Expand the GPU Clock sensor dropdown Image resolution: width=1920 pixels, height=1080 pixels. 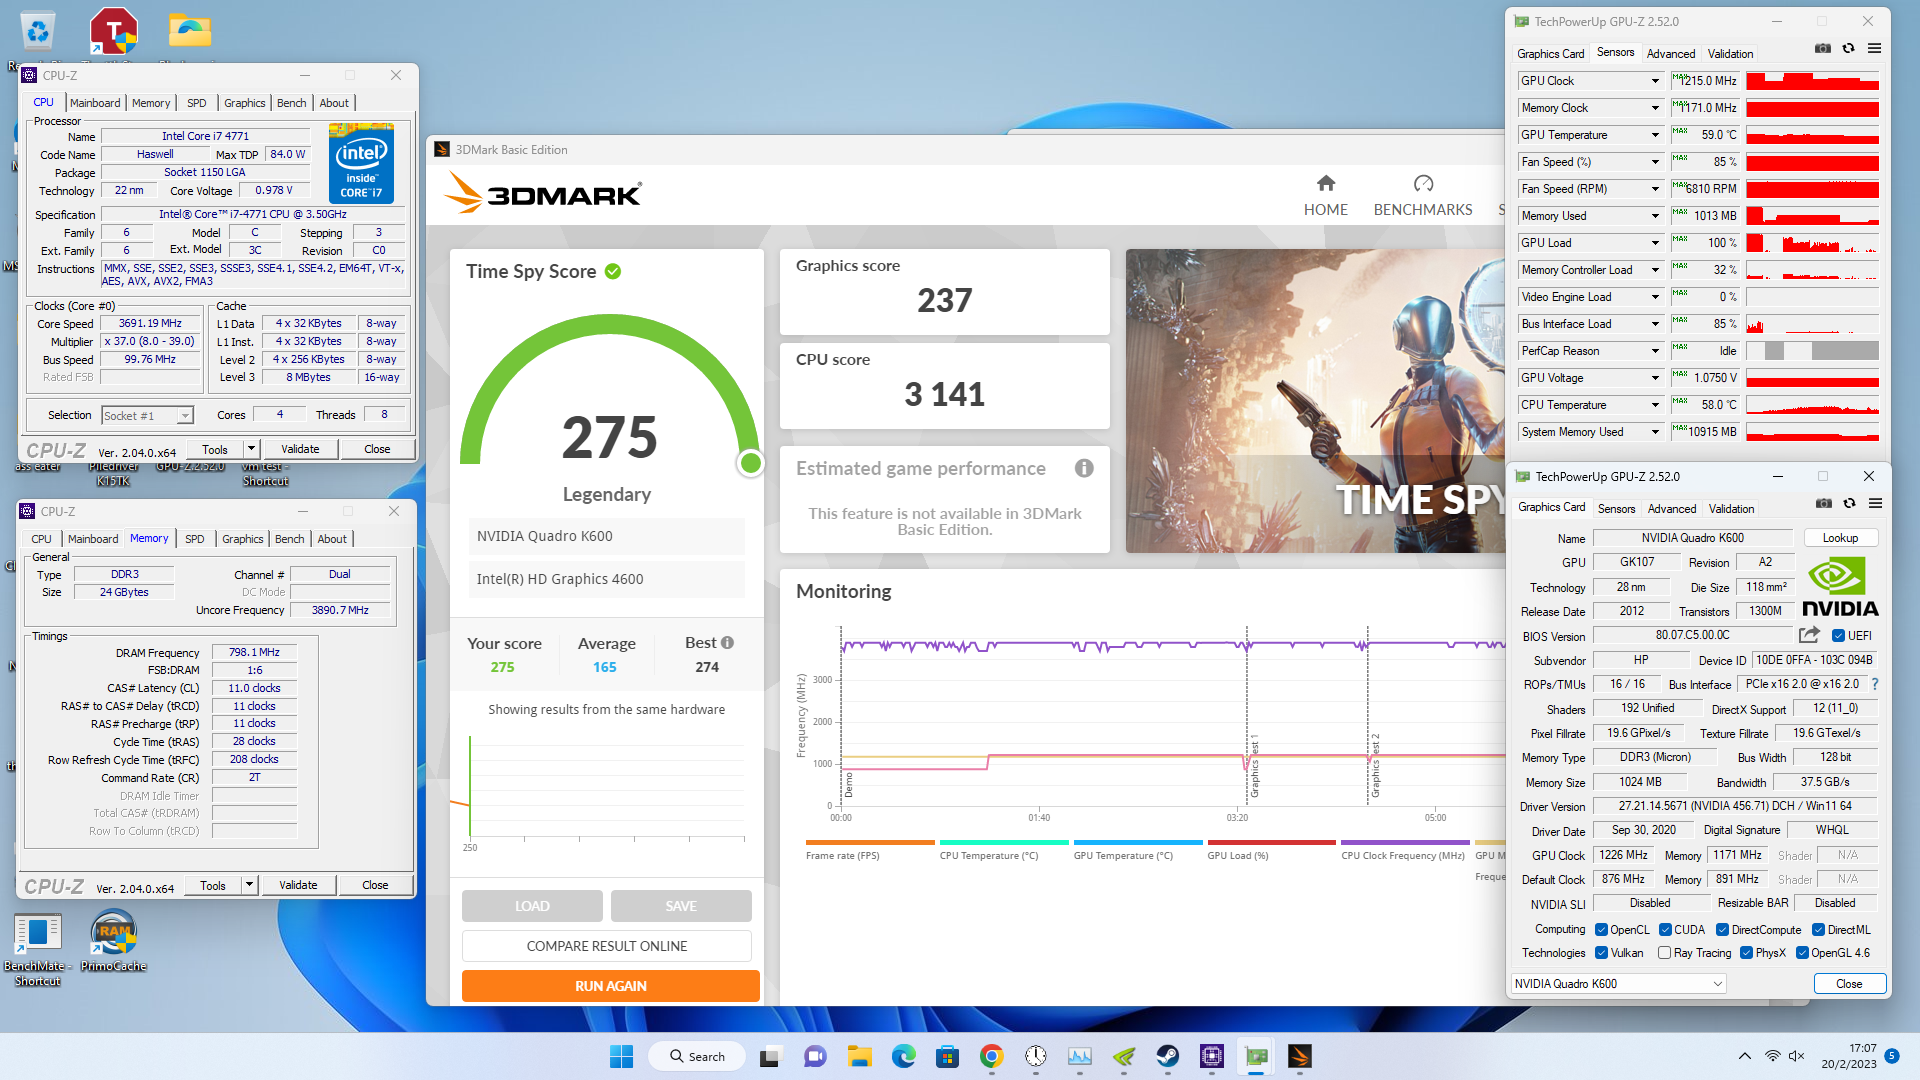click(1655, 81)
